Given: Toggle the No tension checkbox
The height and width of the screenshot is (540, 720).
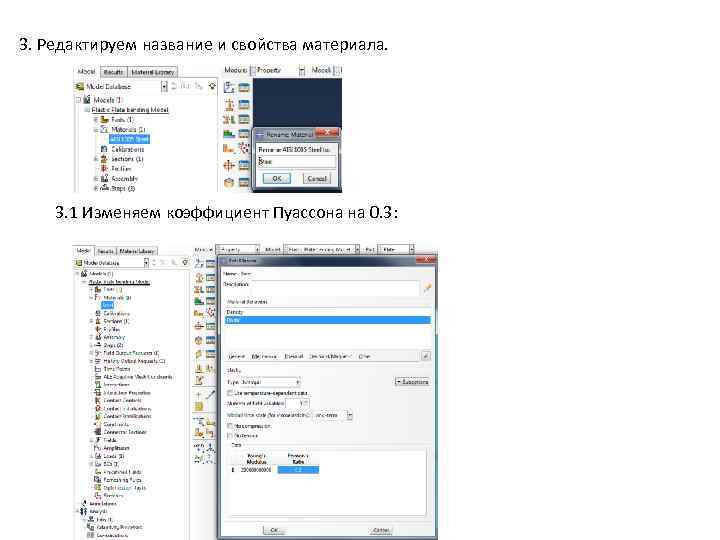Looking at the screenshot, I should (230, 436).
